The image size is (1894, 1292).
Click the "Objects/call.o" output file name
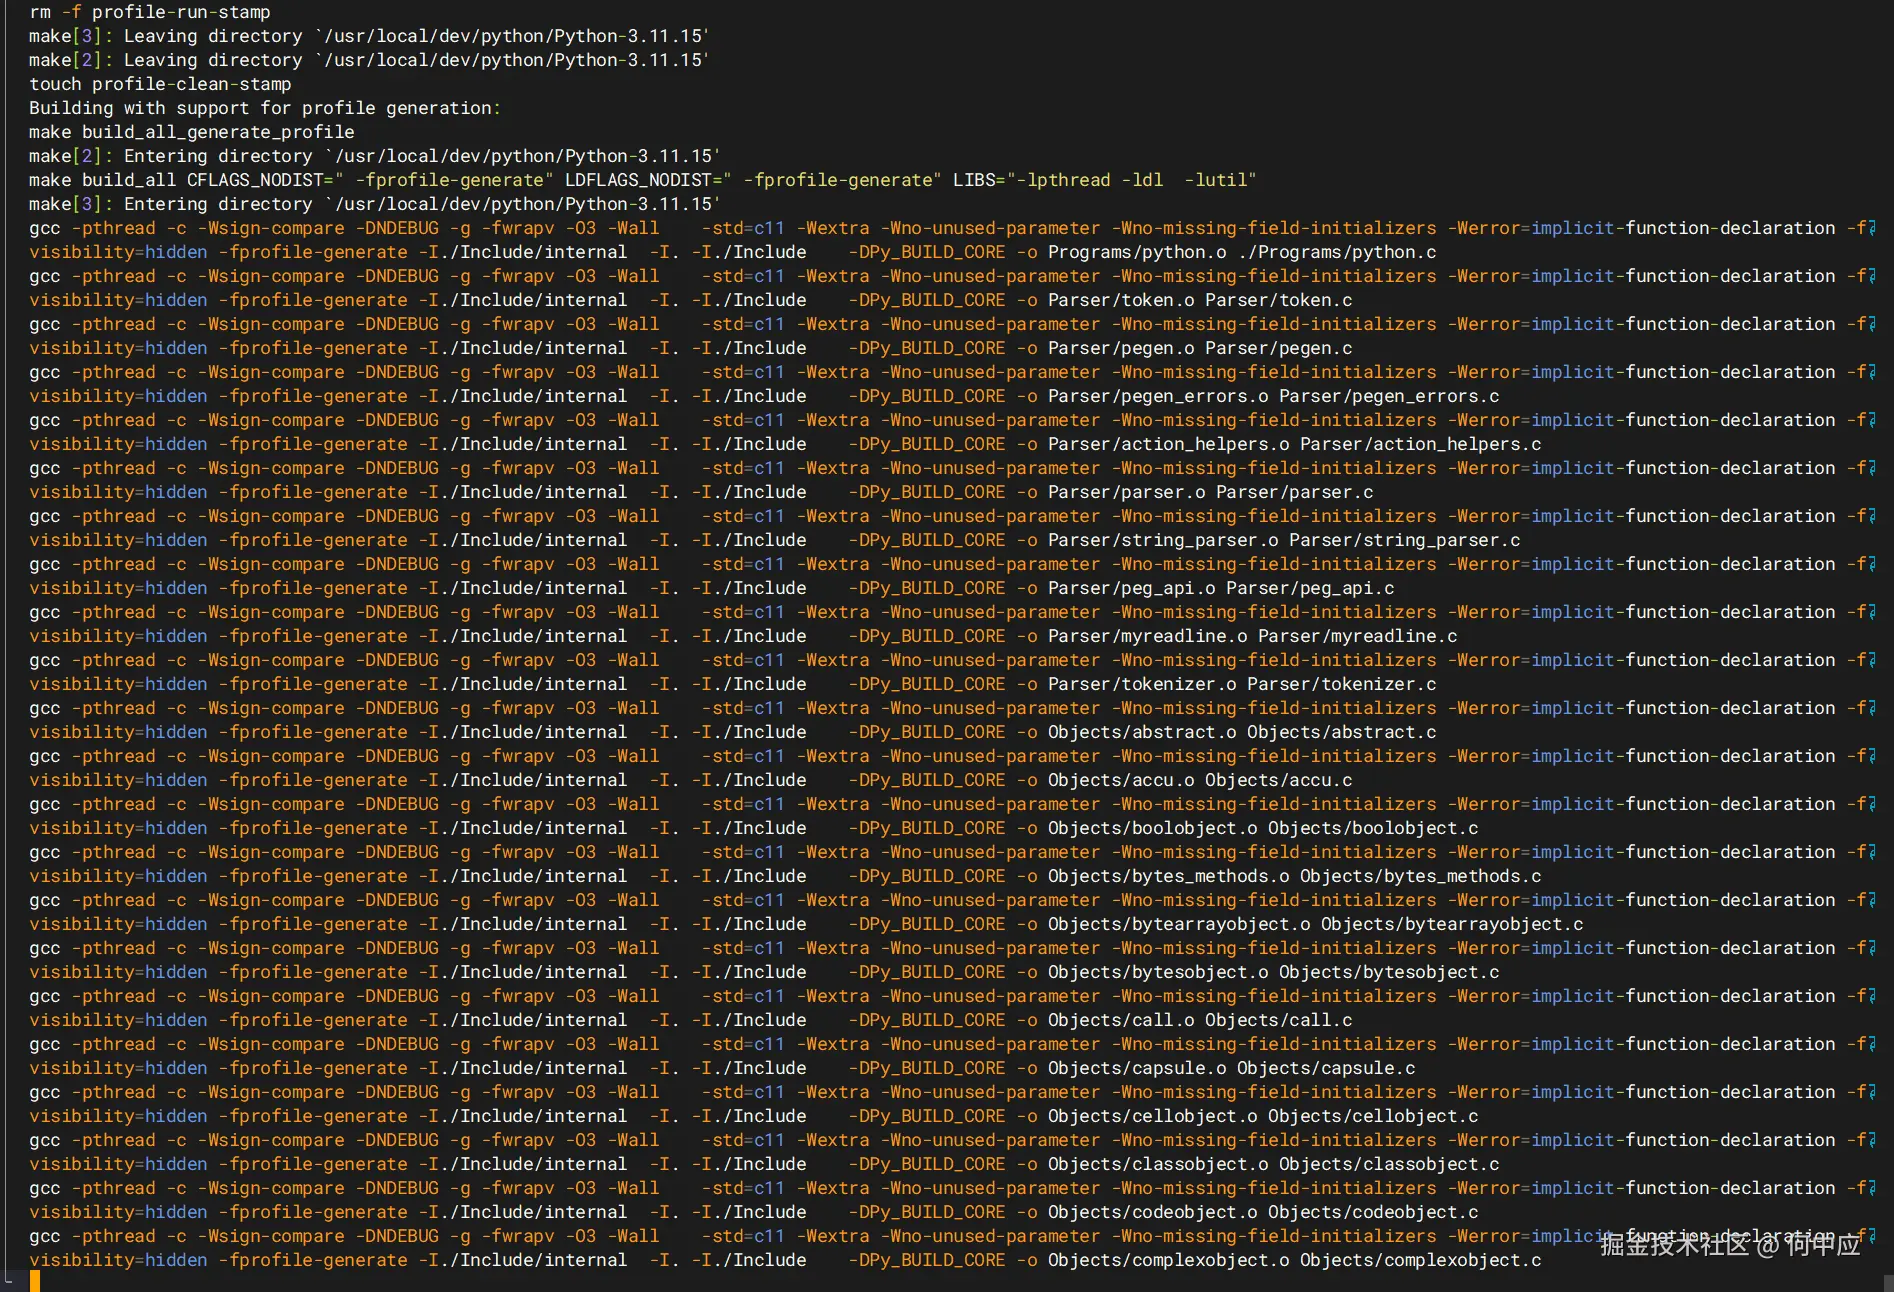[x=1121, y=1020]
